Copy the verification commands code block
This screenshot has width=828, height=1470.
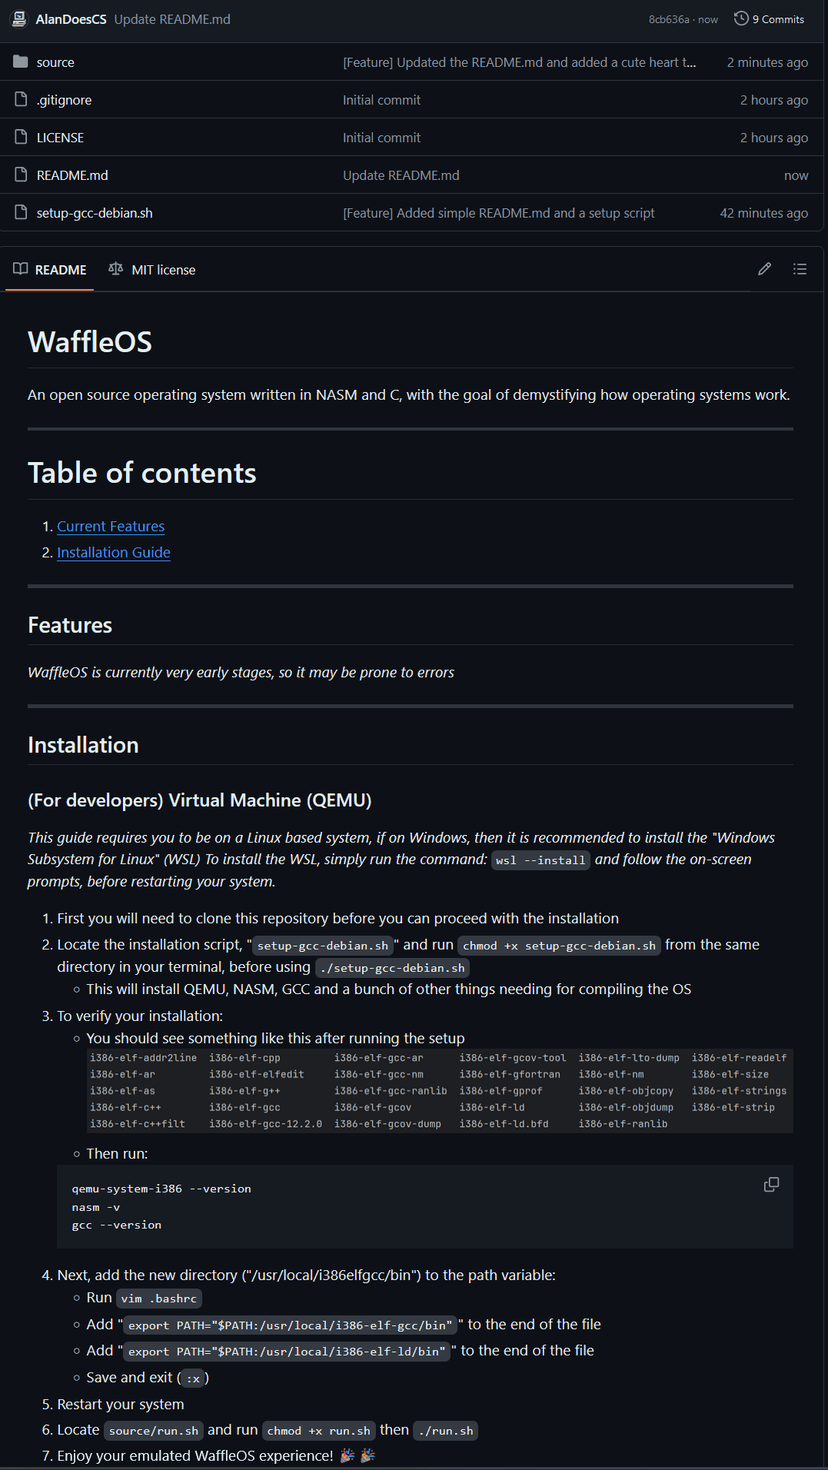point(771,1185)
